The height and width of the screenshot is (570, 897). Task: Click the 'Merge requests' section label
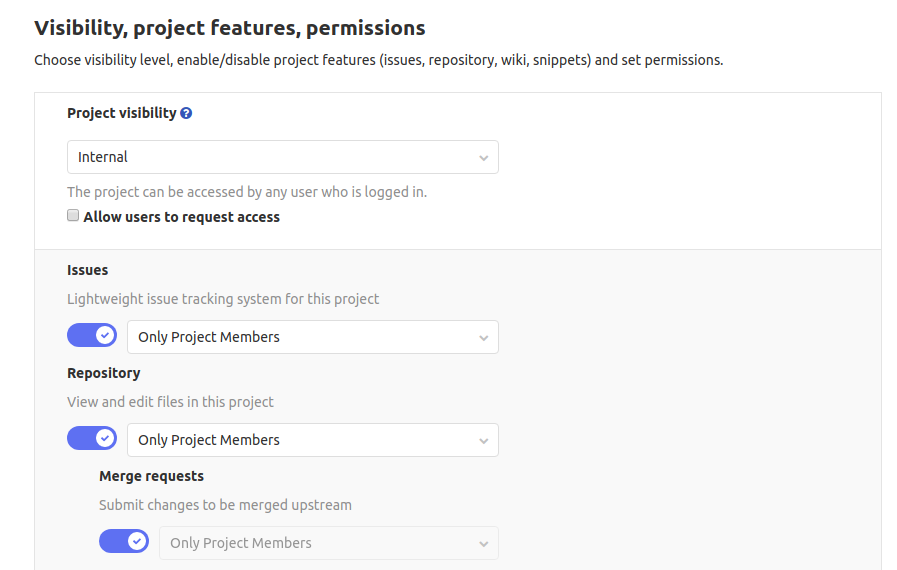click(x=151, y=476)
